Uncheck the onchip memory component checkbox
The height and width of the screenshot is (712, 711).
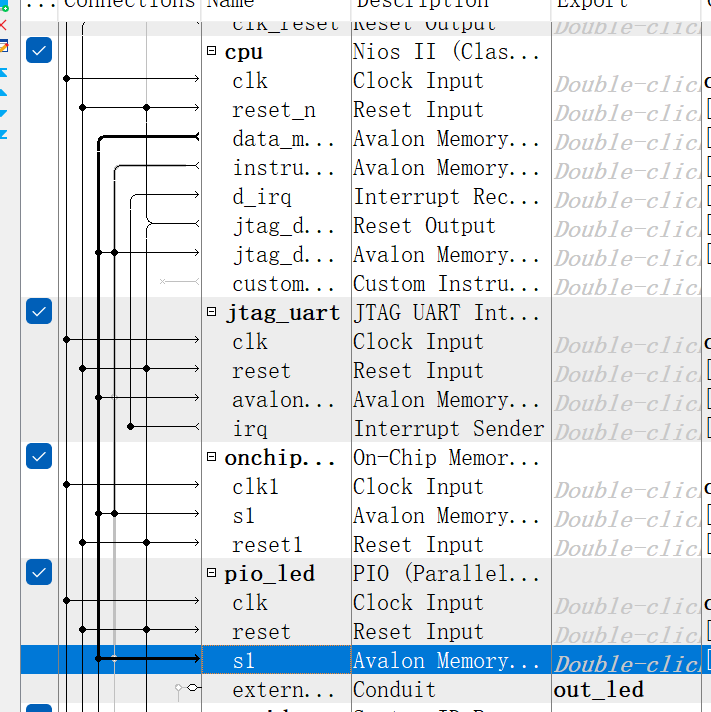(x=39, y=456)
